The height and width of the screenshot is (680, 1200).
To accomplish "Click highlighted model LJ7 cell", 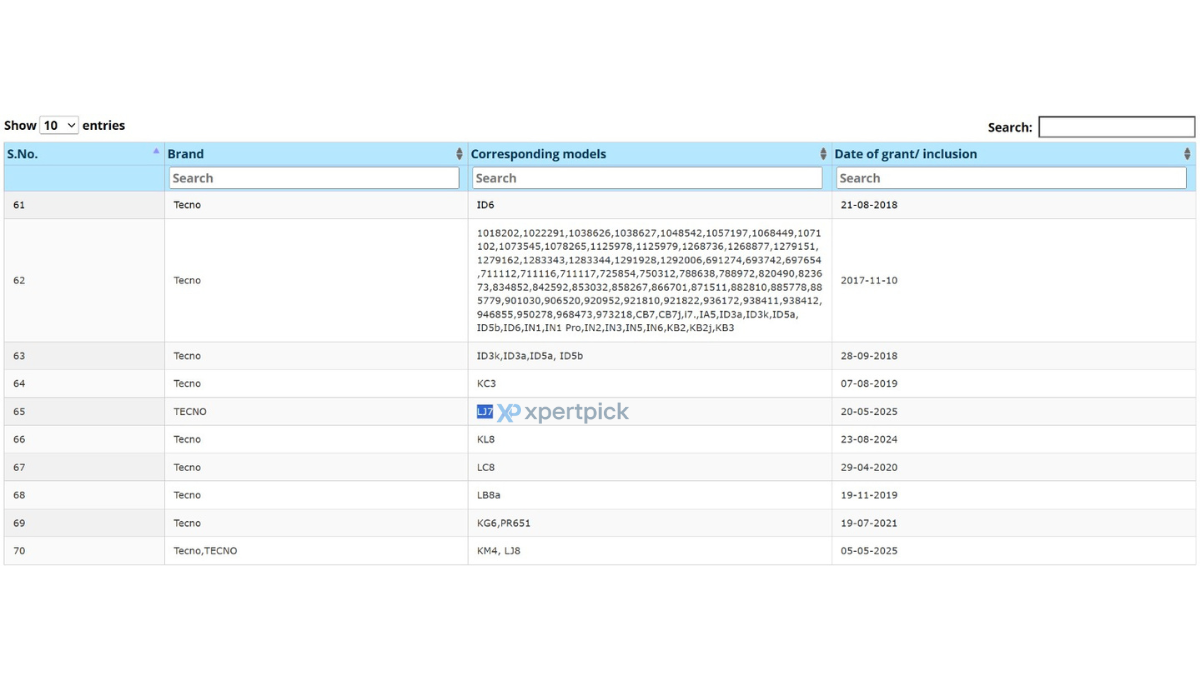I will [x=485, y=412].
